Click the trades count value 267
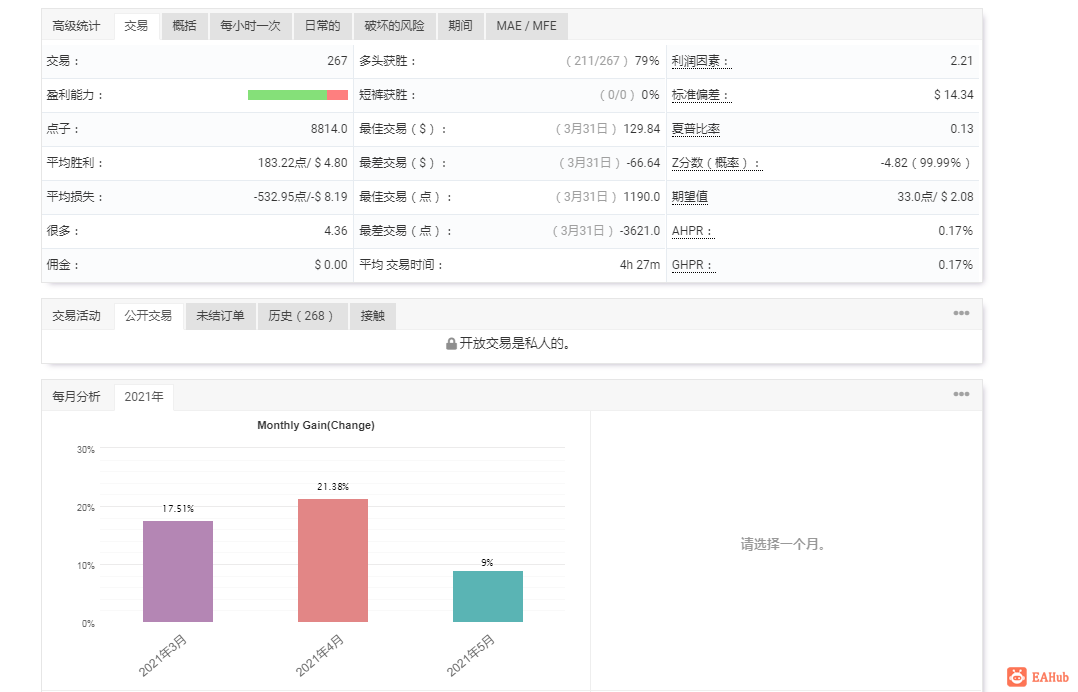Image resolution: width=1078 pixels, height=692 pixels. (x=337, y=61)
